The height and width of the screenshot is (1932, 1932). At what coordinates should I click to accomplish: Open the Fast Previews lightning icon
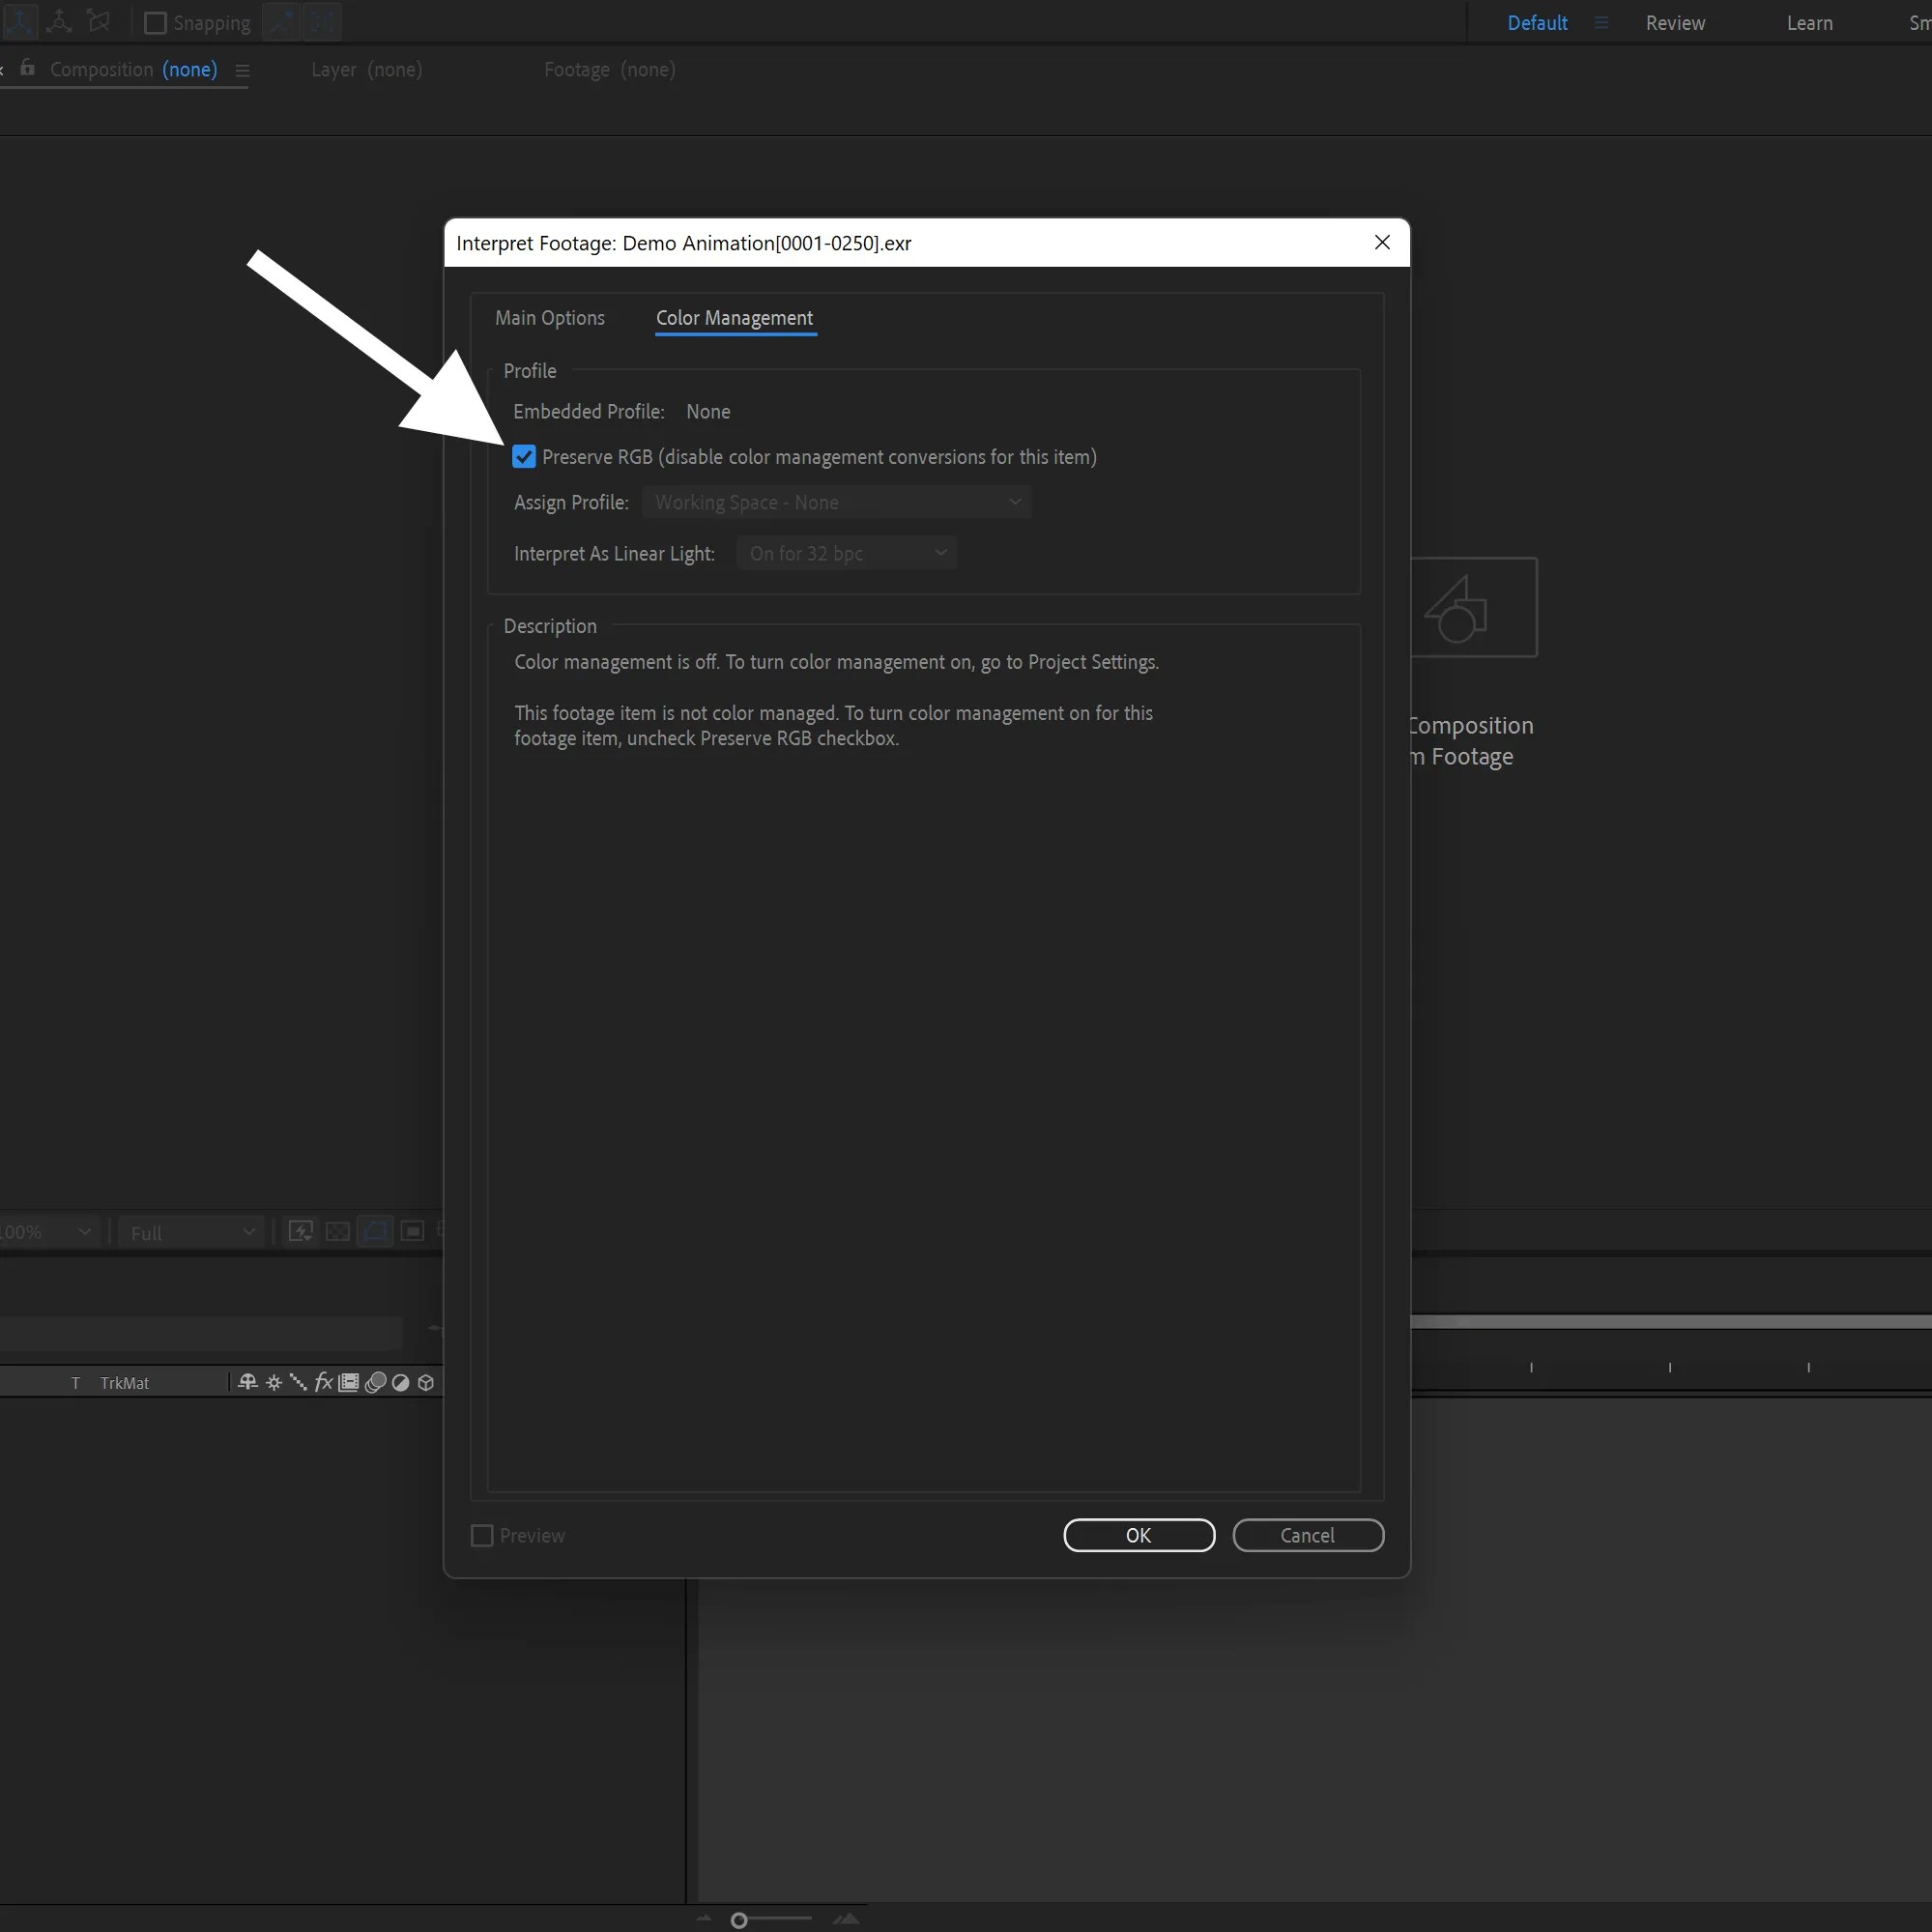[x=301, y=1231]
